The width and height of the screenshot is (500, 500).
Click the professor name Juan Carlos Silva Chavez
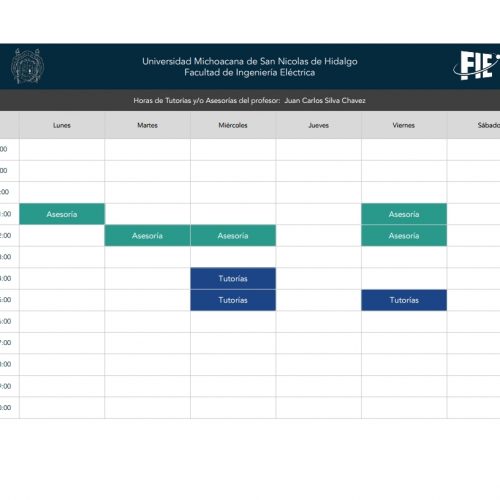coord(325,100)
